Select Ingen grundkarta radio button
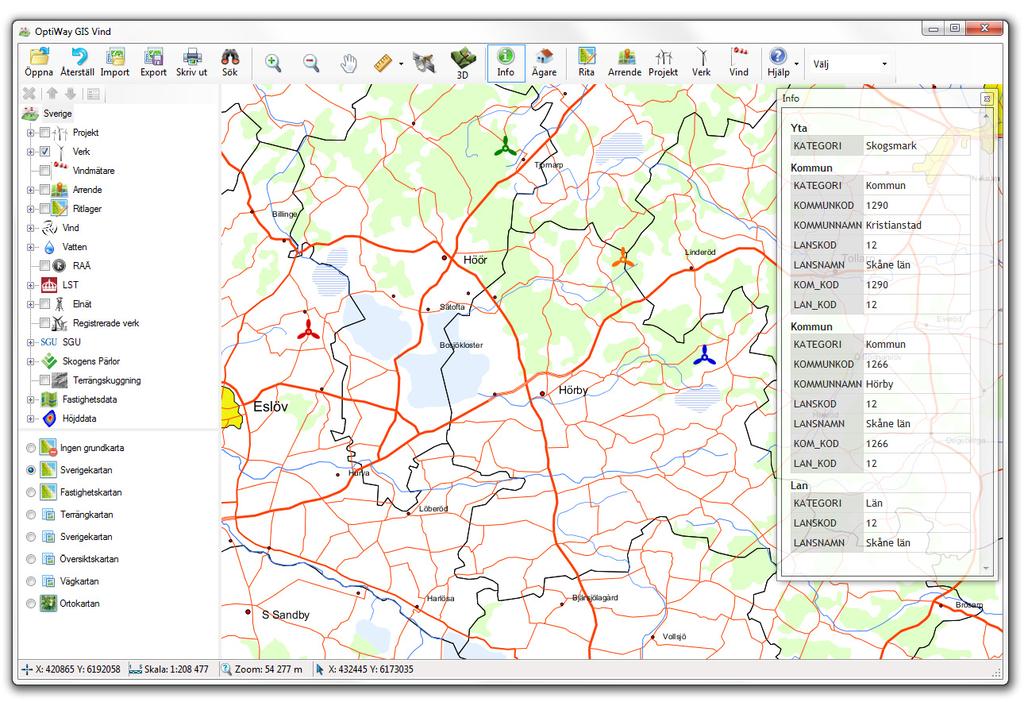Screen dimensions: 1024x702 point(31,448)
